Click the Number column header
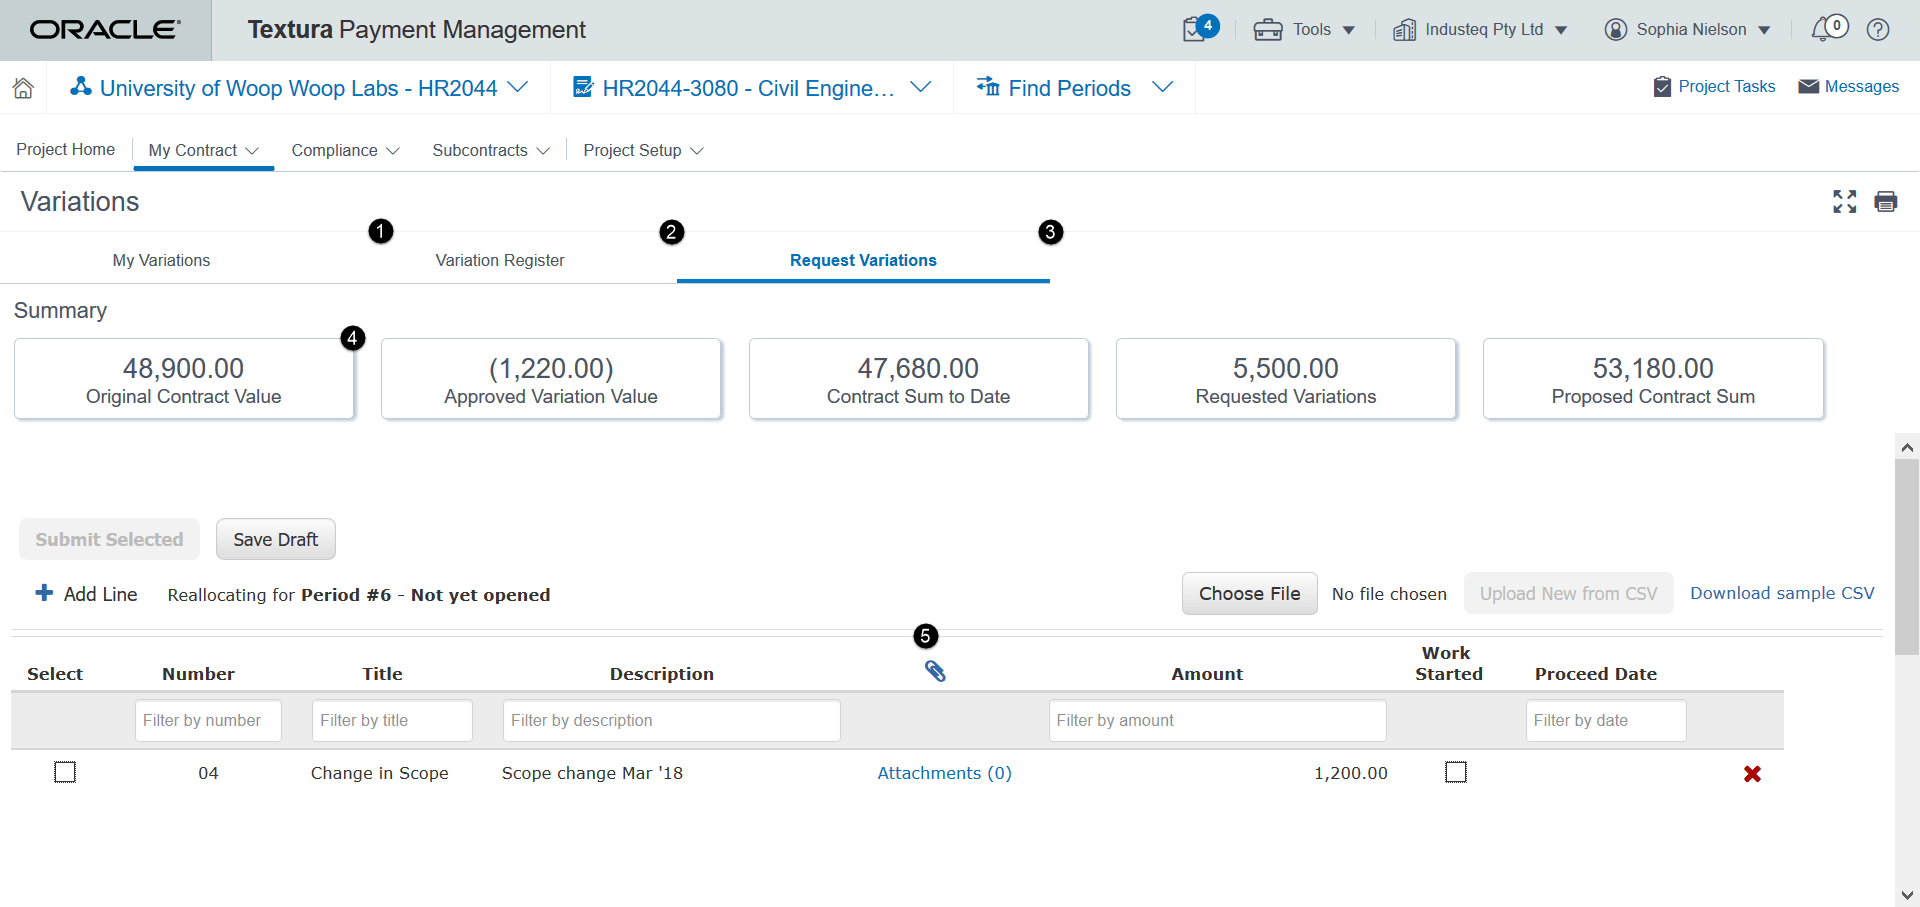Viewport: 1920px width, 907px height. coord(198,674)
